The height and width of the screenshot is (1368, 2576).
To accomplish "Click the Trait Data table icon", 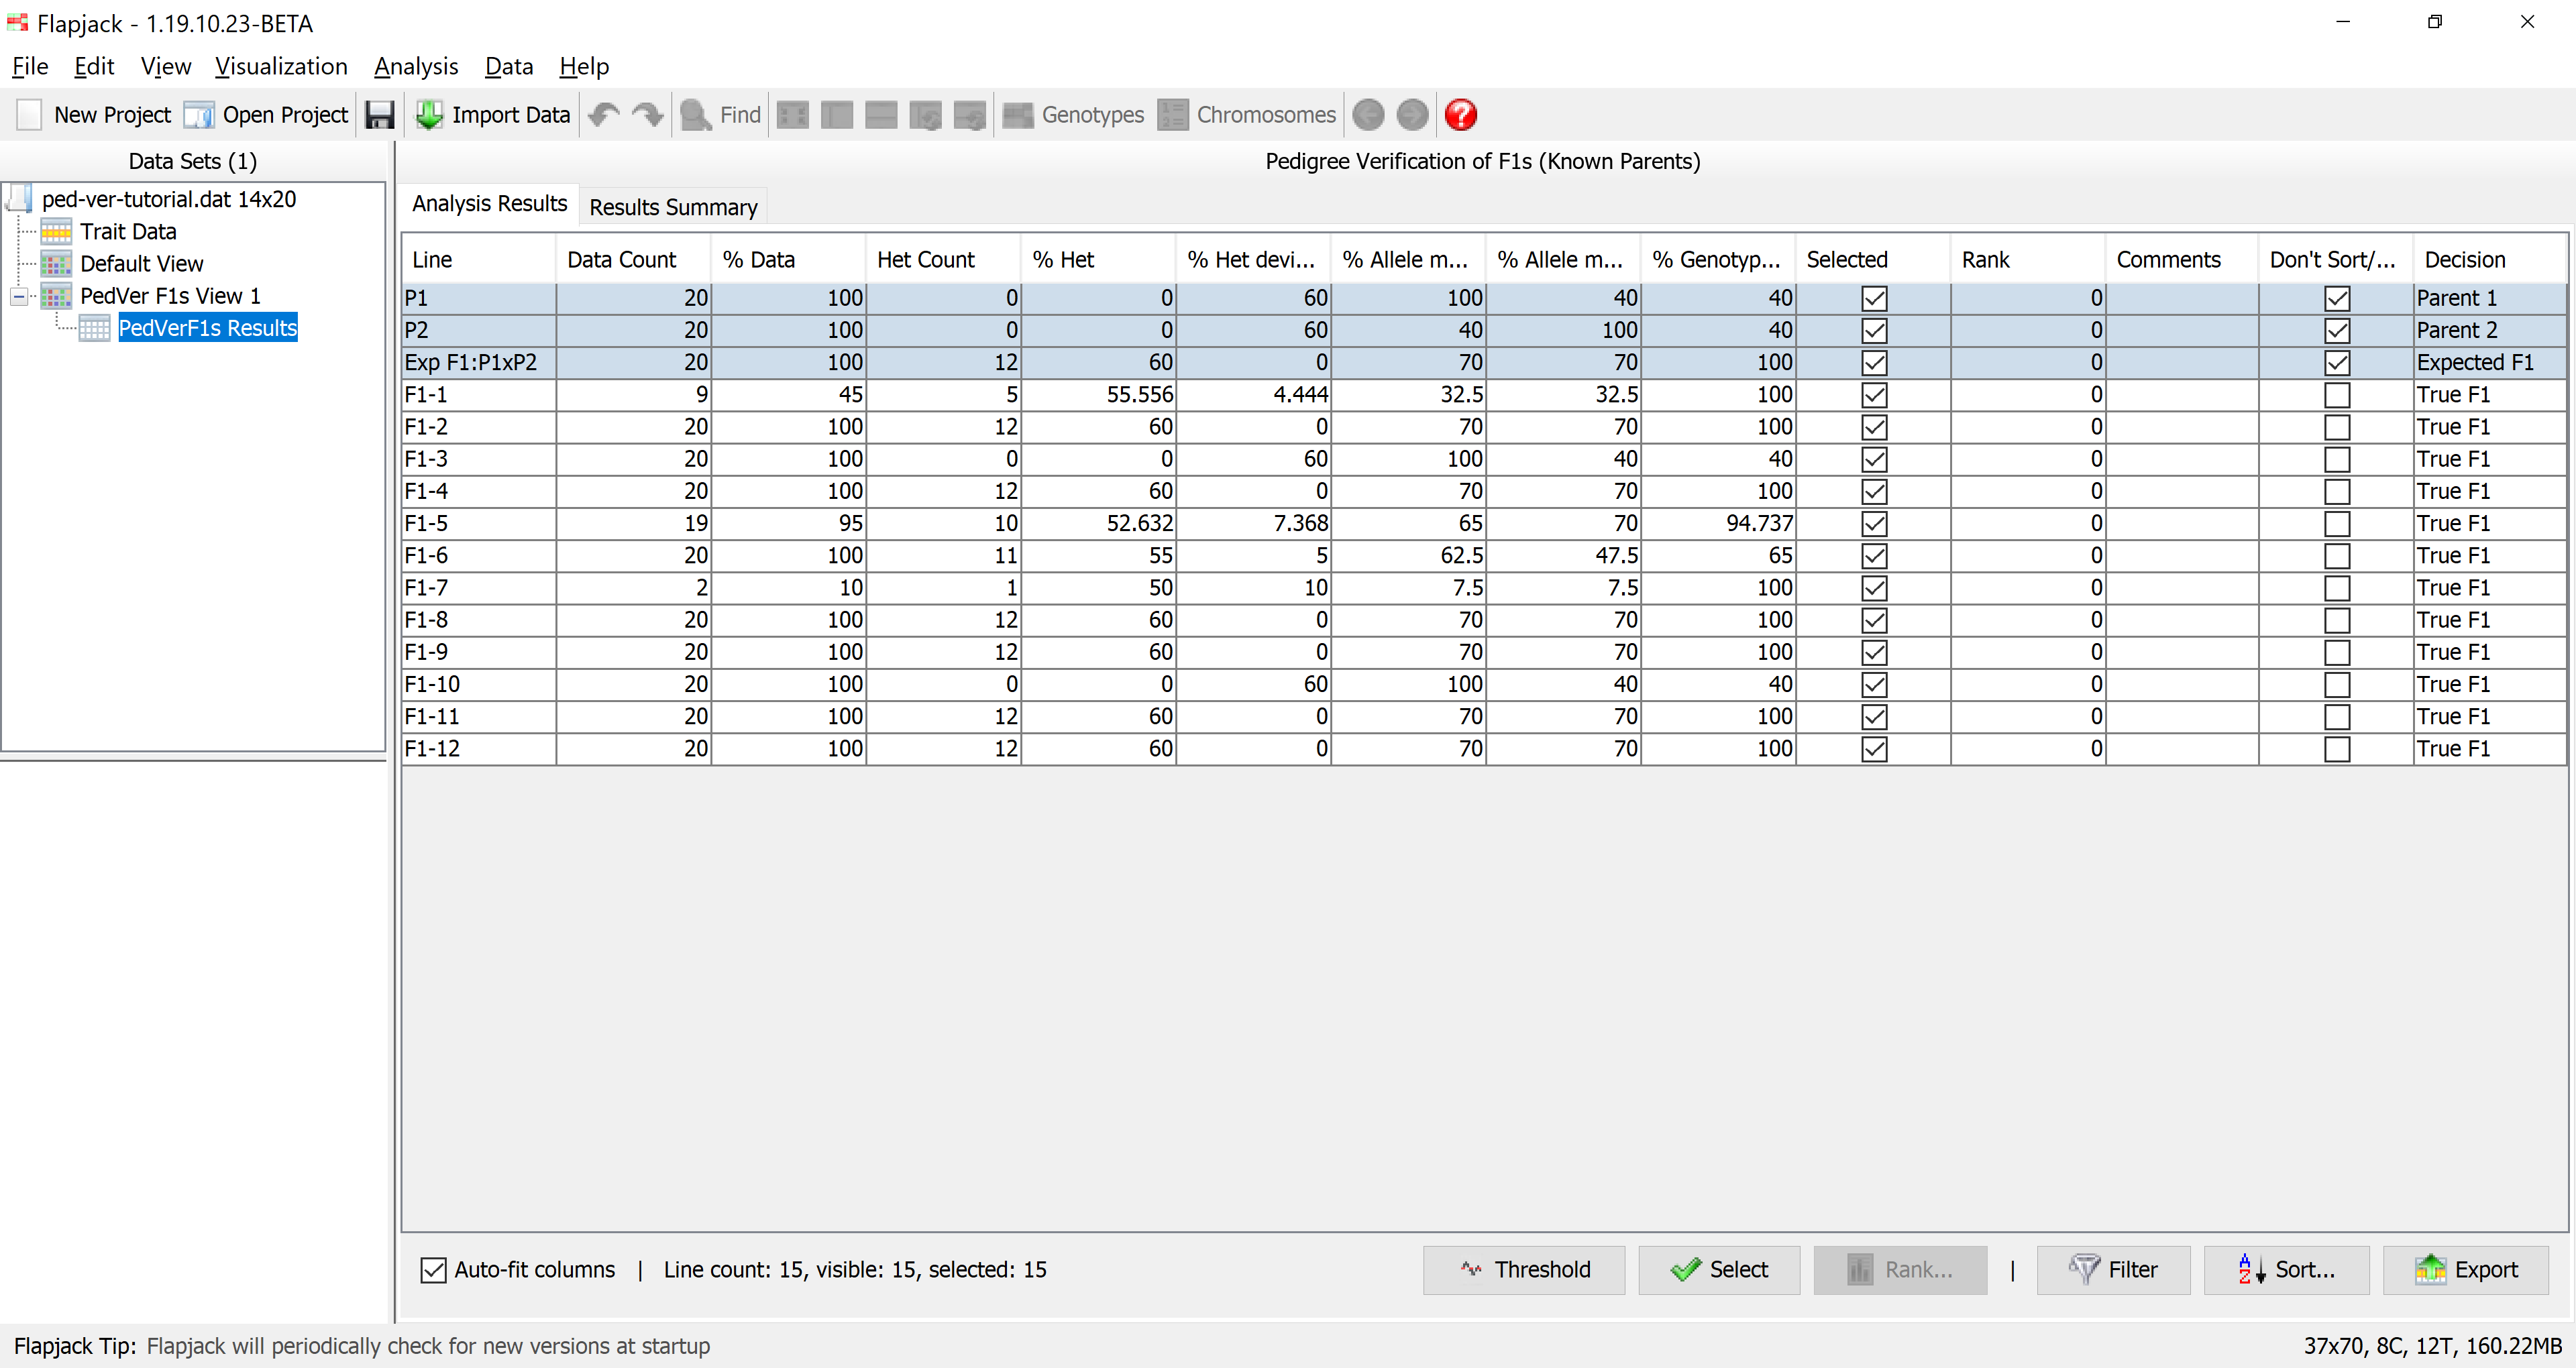I will point(56,231).
